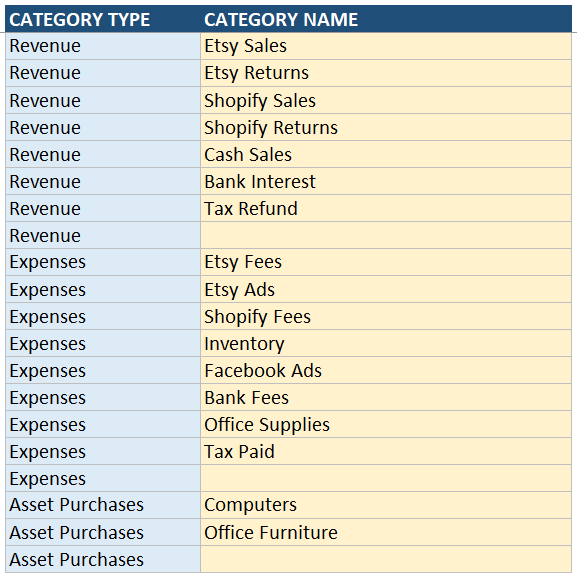Click the empty name cell in the last Asset Purchases row
Screen dimensions: 577x582
tap(386, 559)
